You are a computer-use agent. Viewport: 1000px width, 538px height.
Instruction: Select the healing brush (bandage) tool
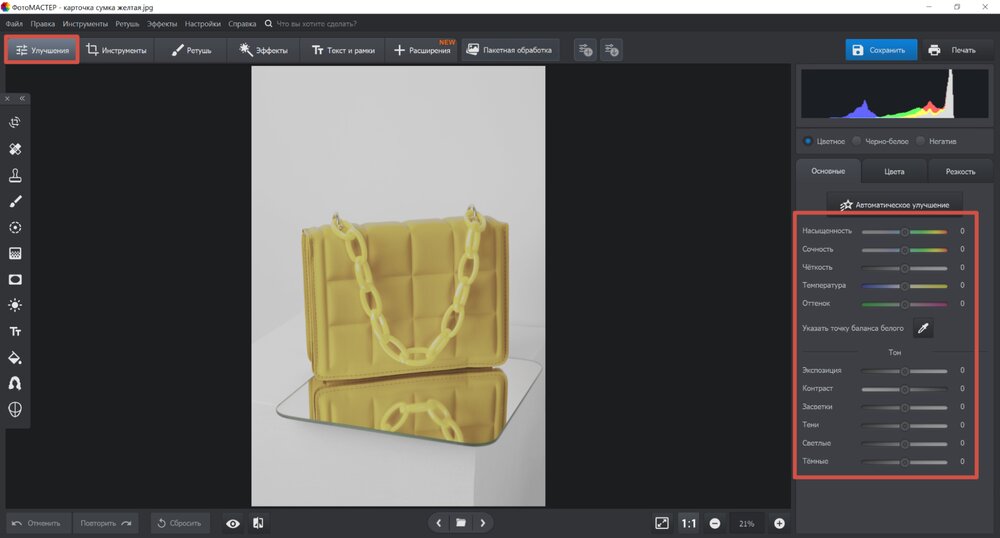coord(15,149)
